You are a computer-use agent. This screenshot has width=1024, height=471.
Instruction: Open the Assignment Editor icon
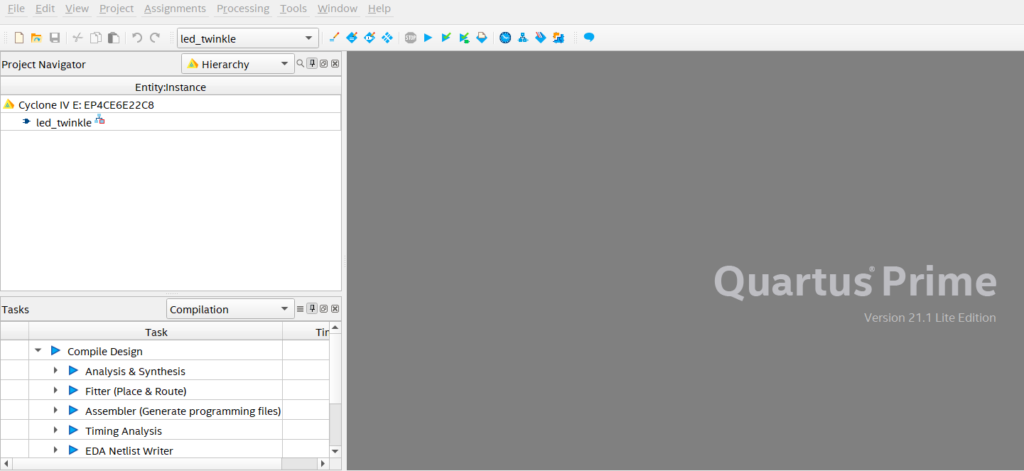[352, 37]
